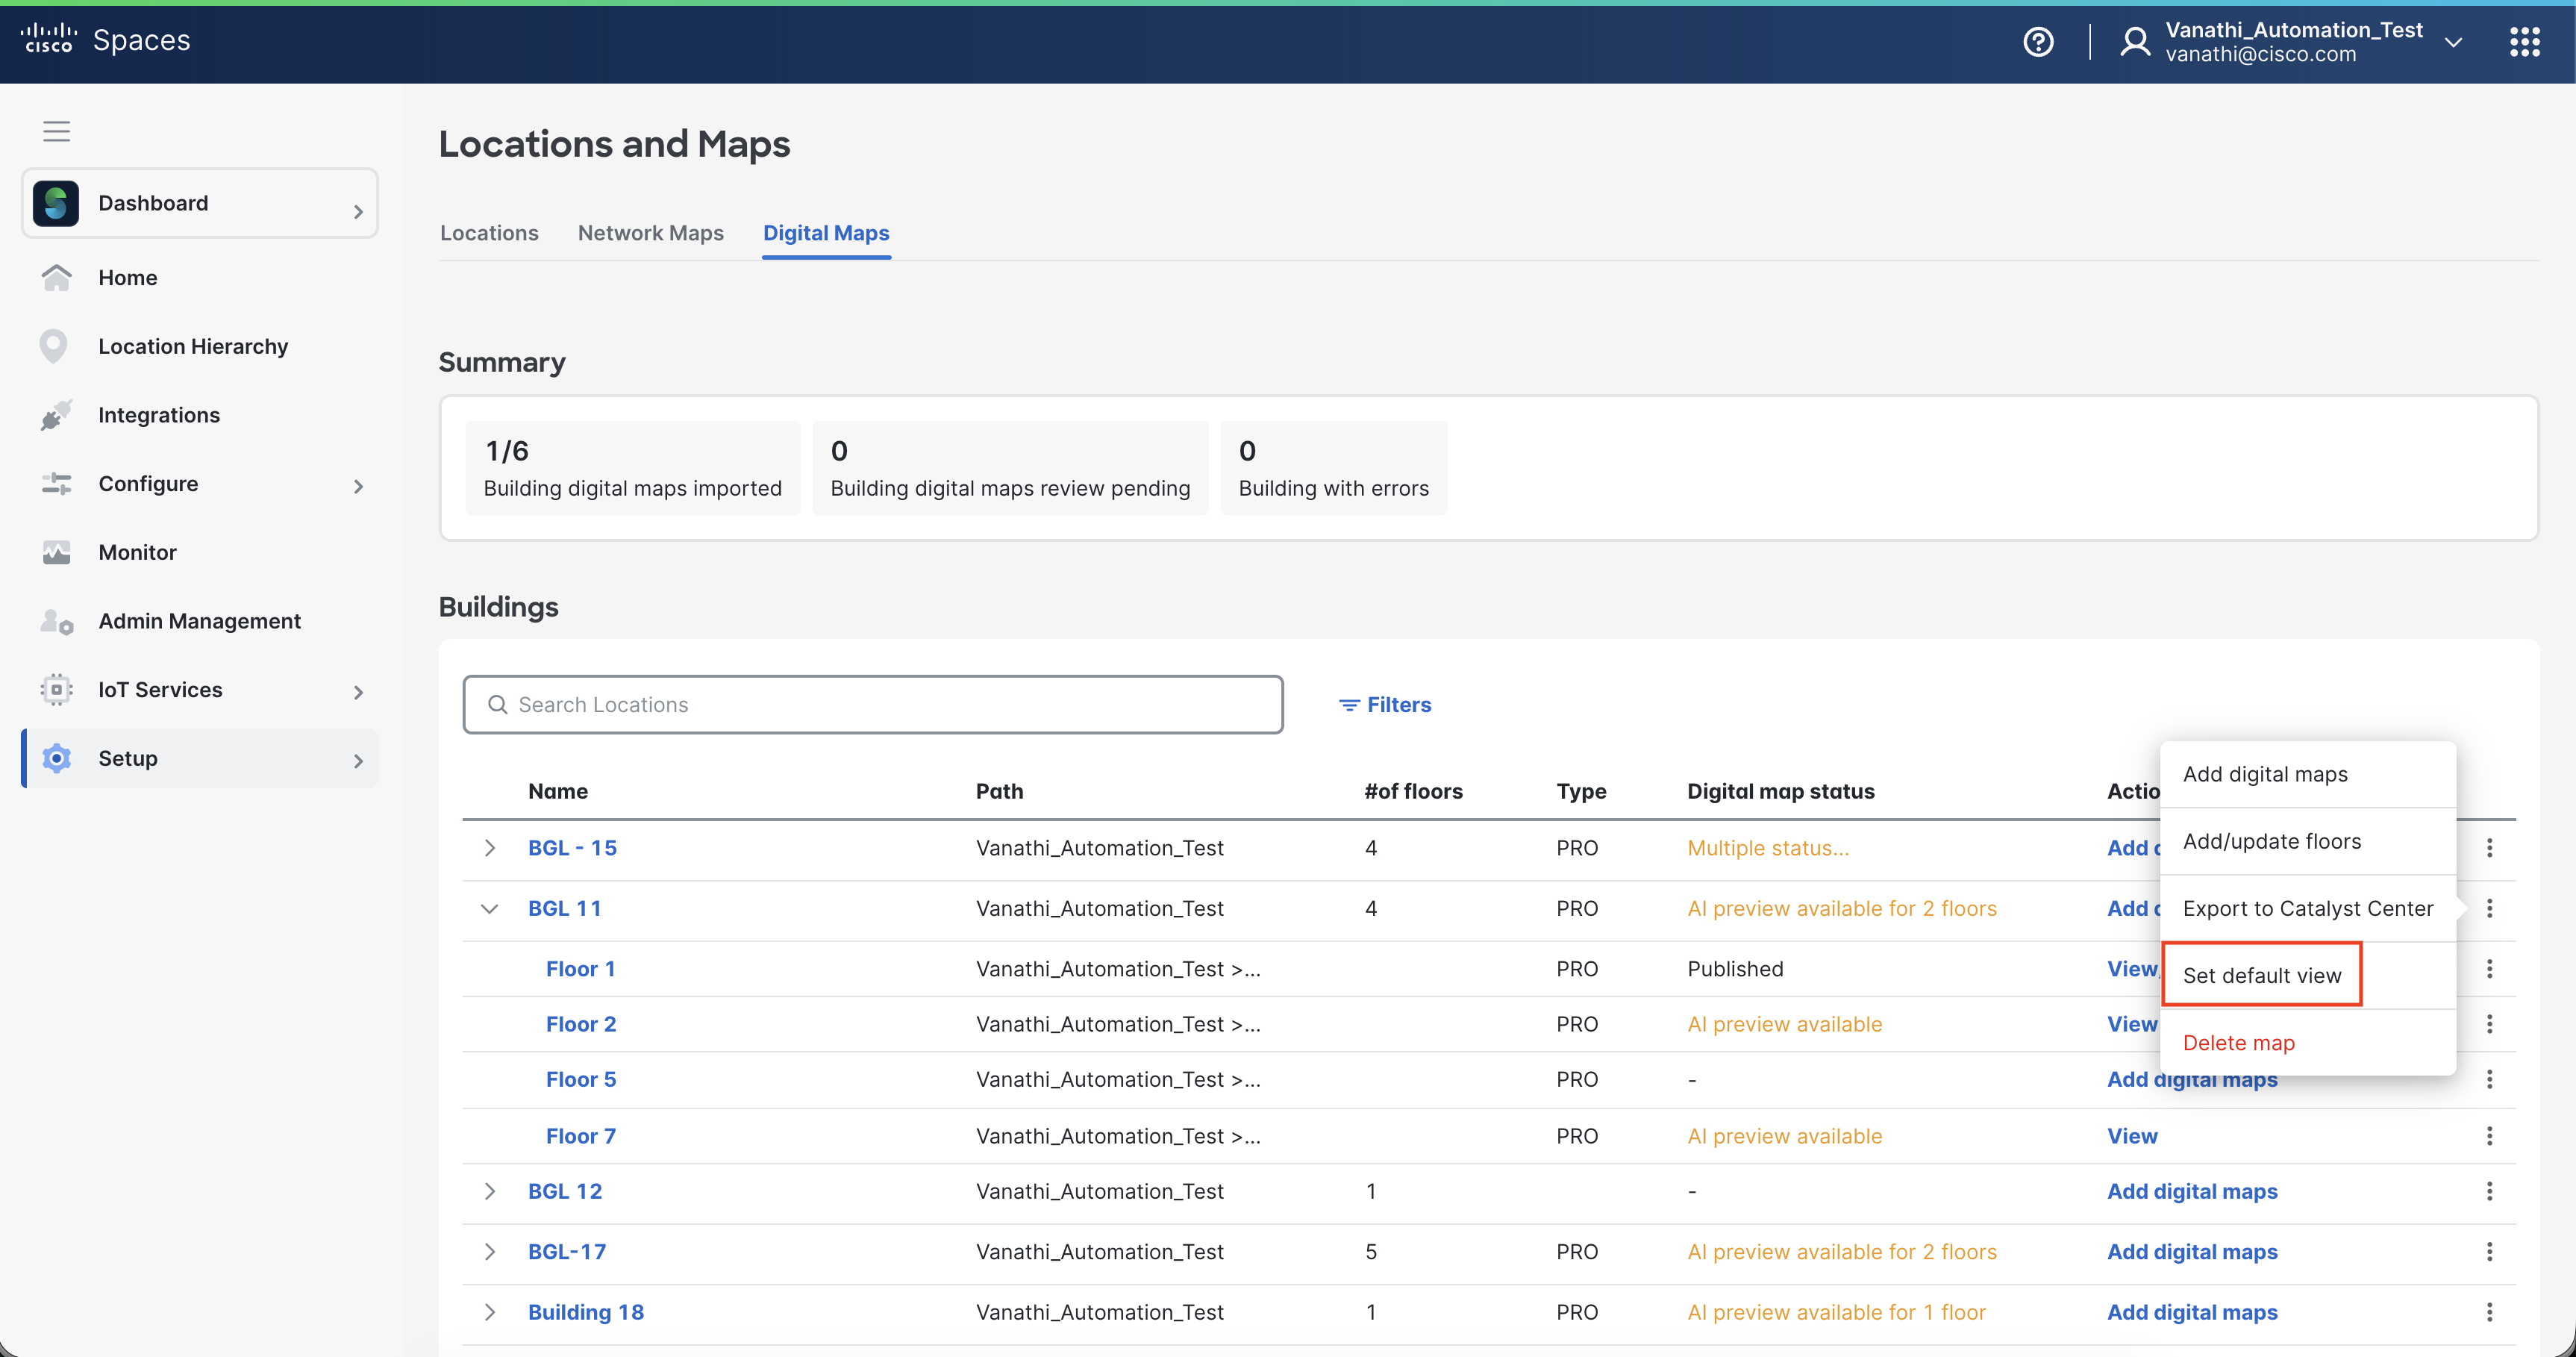Expand the Configure sidebar submenu
This screenshot has height=1357, width=2576.
point(358,486)
